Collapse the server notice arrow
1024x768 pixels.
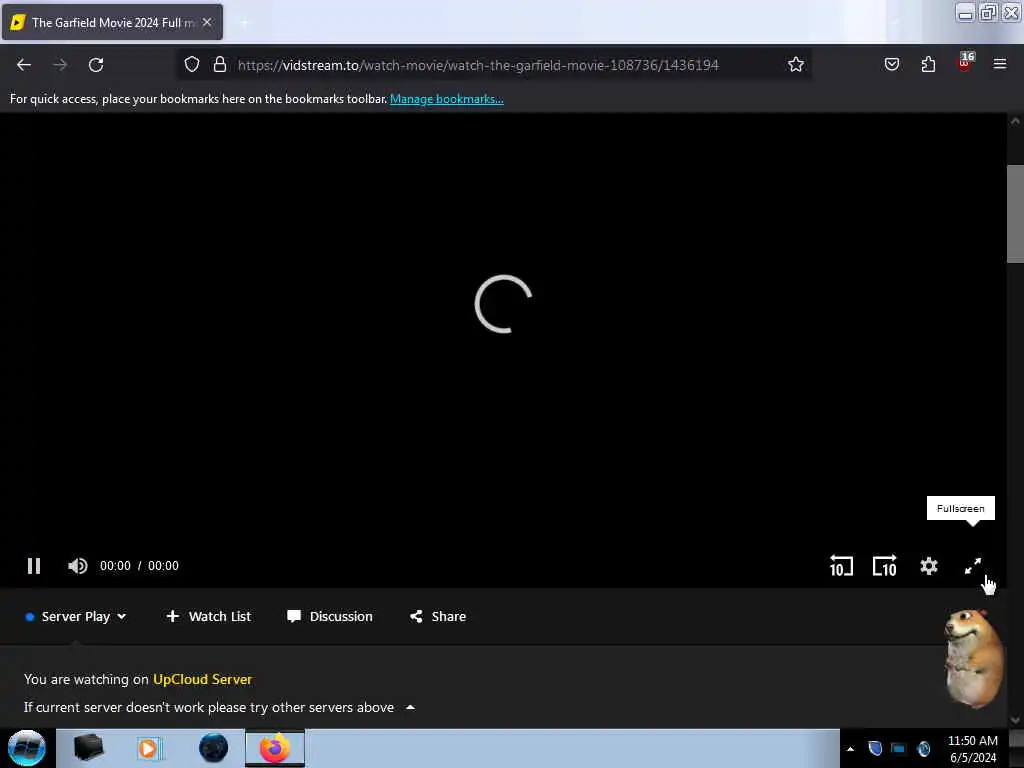click(410, 707)
